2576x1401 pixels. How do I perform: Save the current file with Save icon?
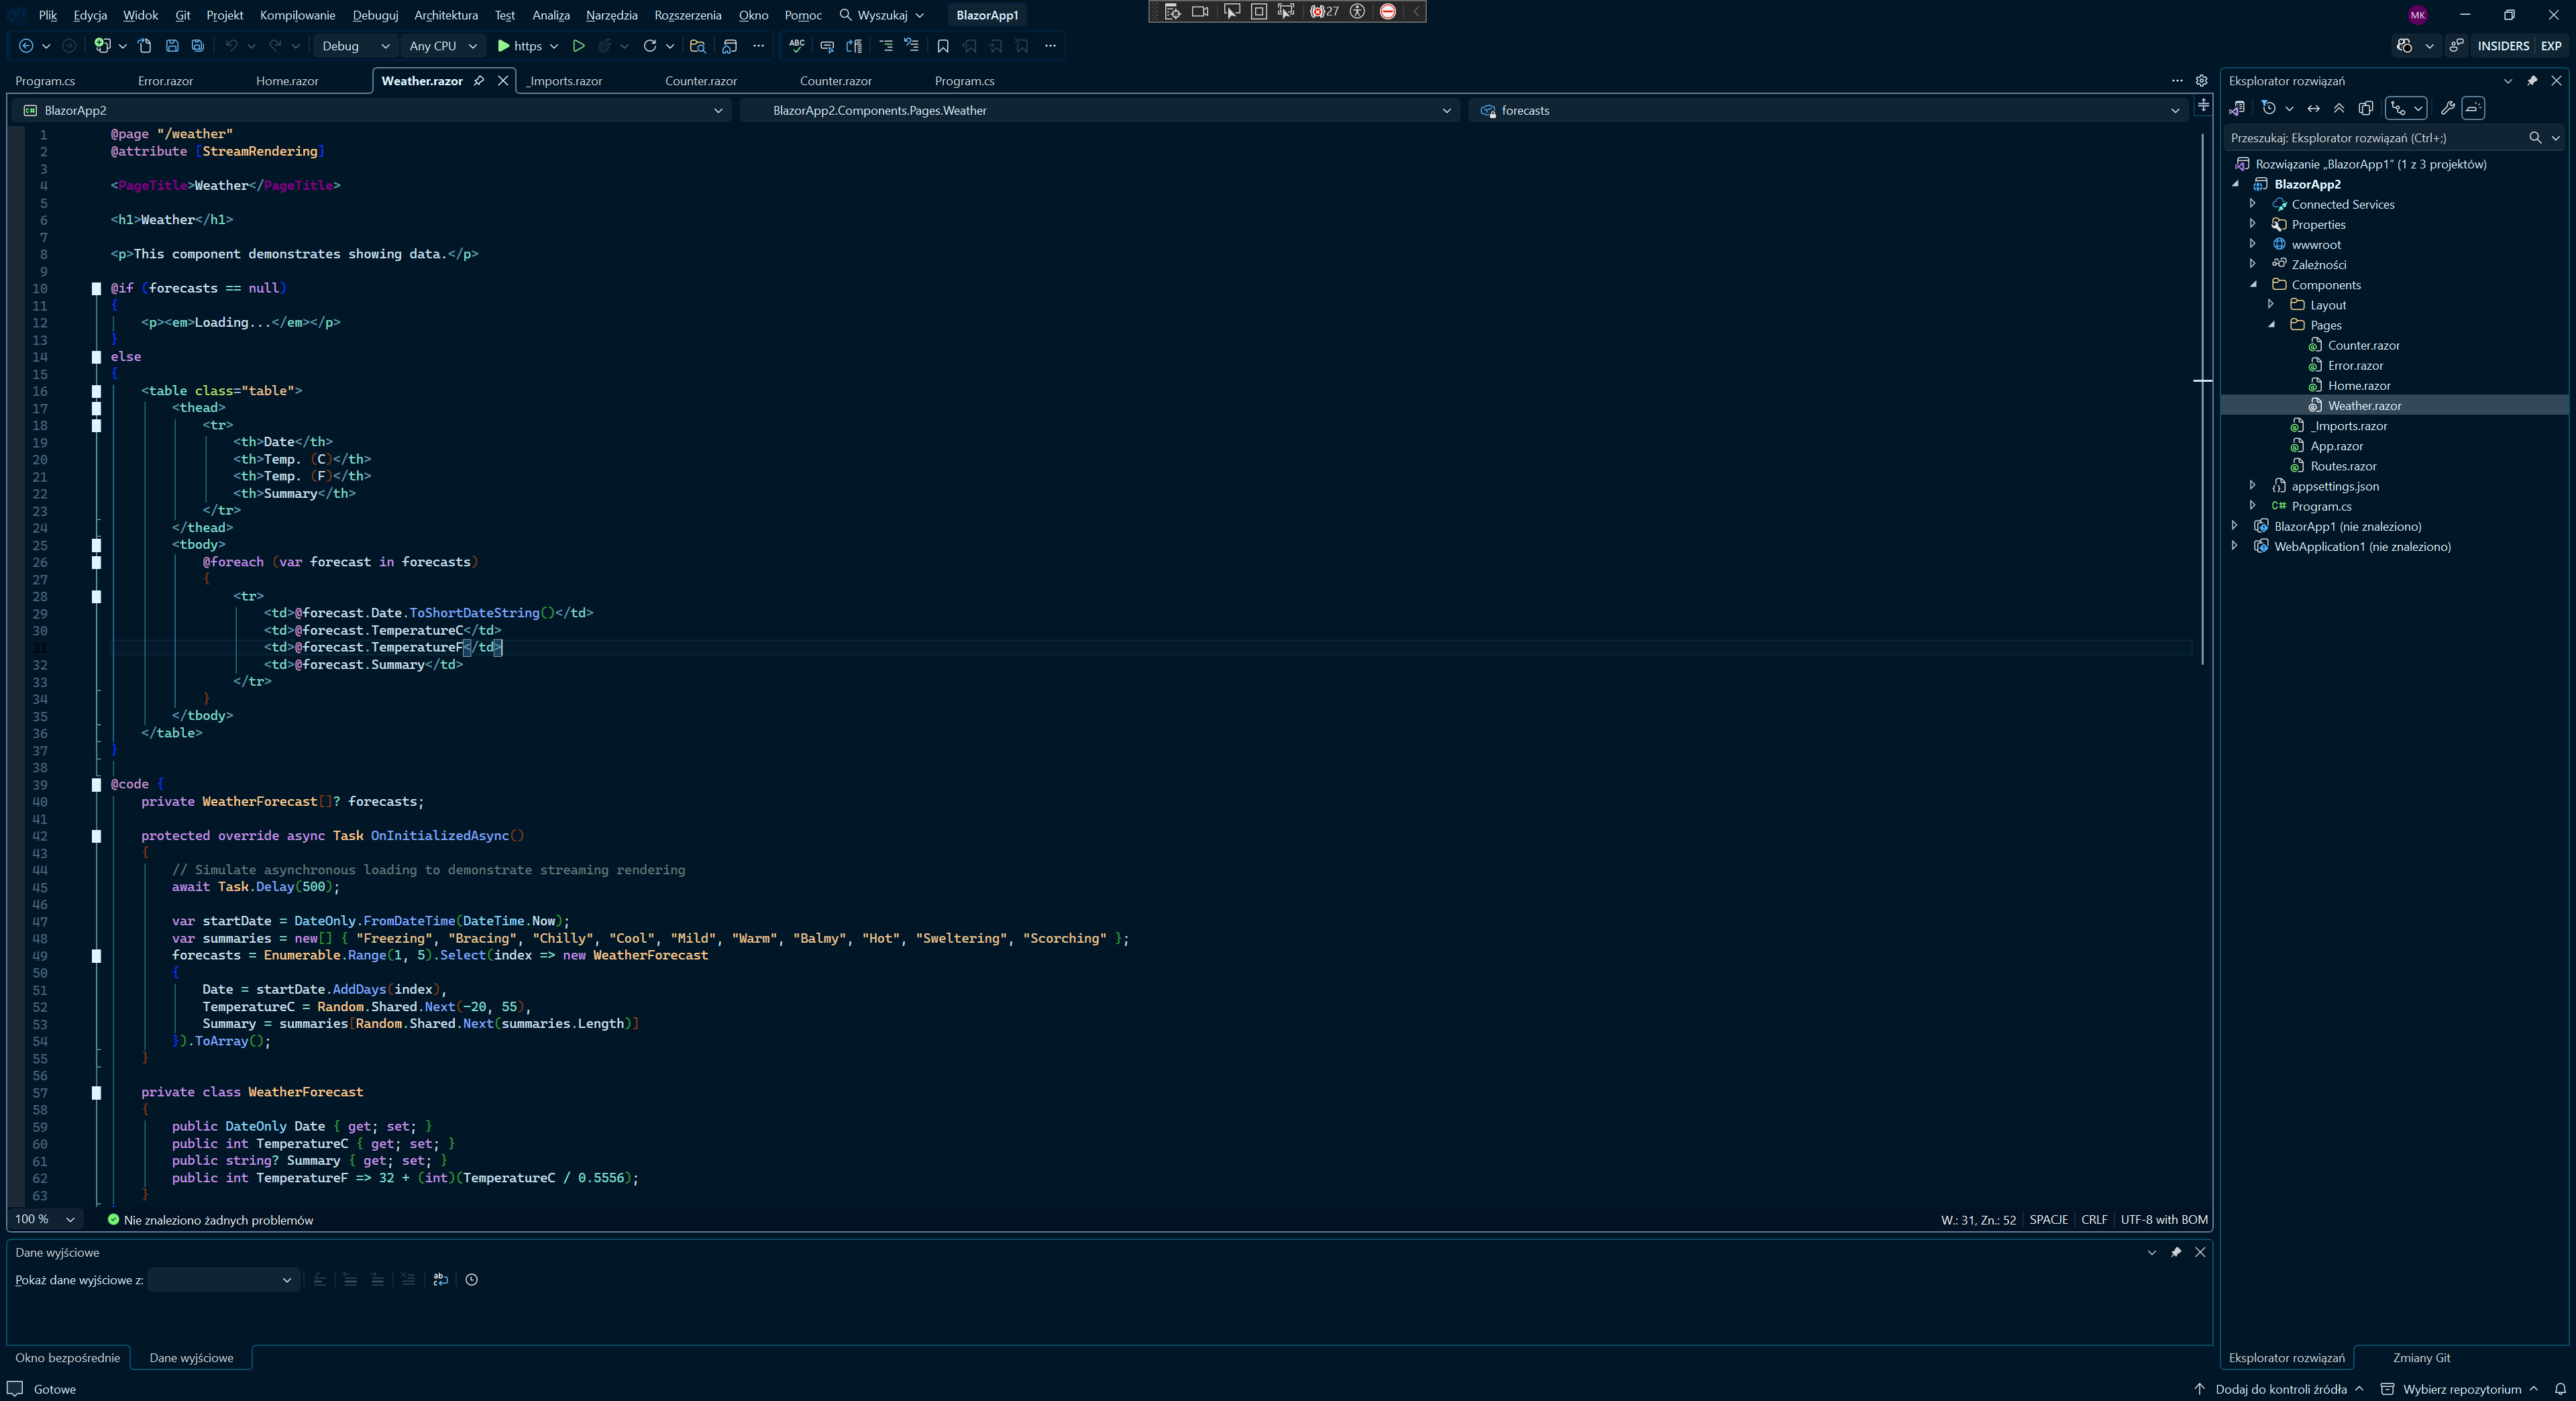[x=172, y=46]
